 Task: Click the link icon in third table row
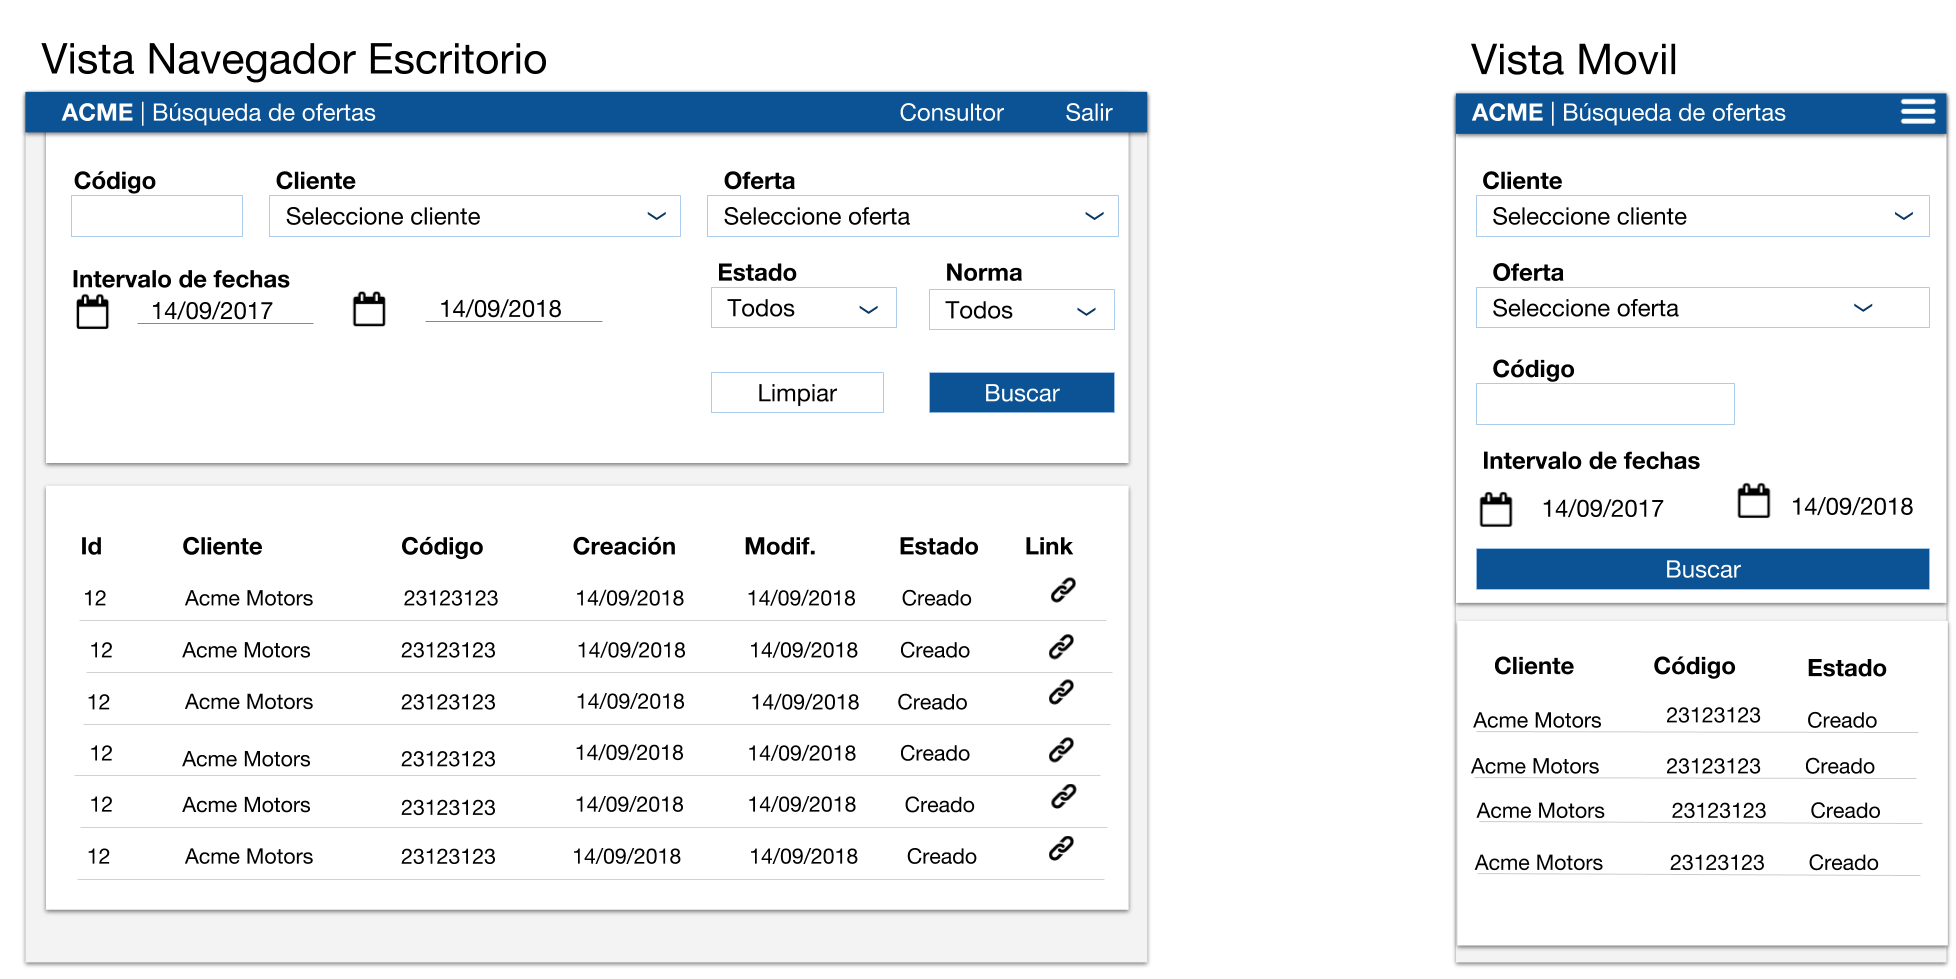tap(1061, 692)
